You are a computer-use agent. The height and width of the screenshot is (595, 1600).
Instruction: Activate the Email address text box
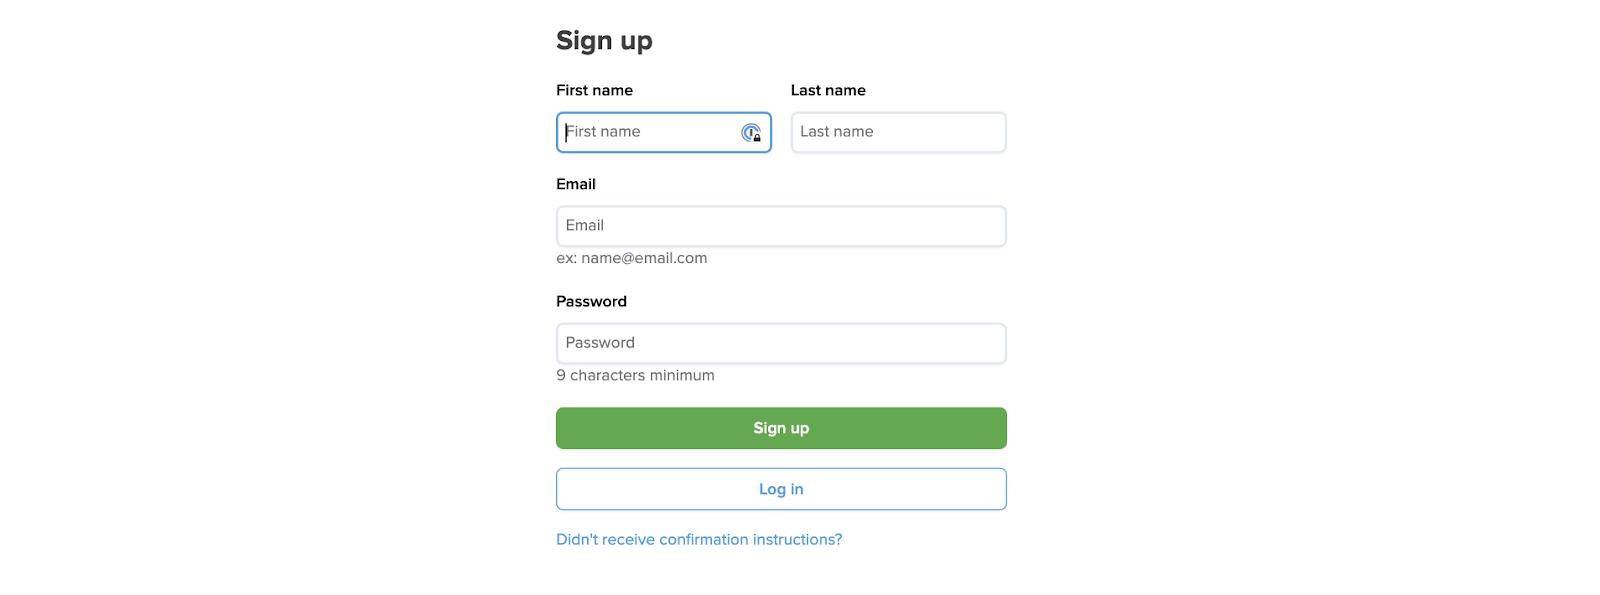point(781,226)
